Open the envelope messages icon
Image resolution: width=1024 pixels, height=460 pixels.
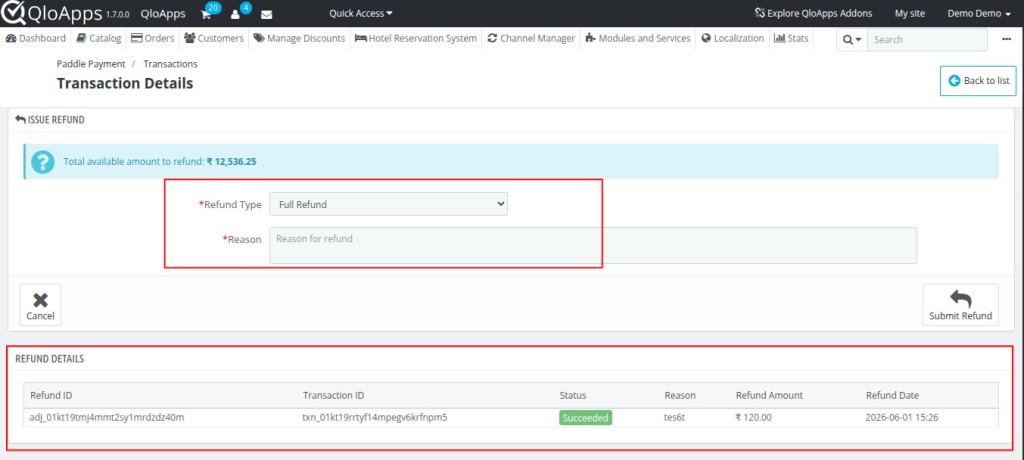tap(266, 14)
